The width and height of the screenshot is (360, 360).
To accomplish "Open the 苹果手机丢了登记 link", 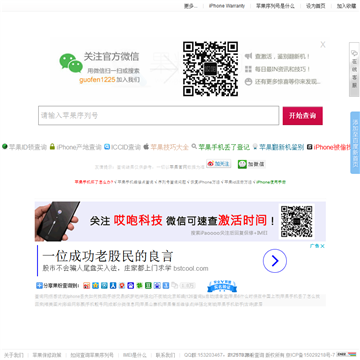I will point(224,147).
